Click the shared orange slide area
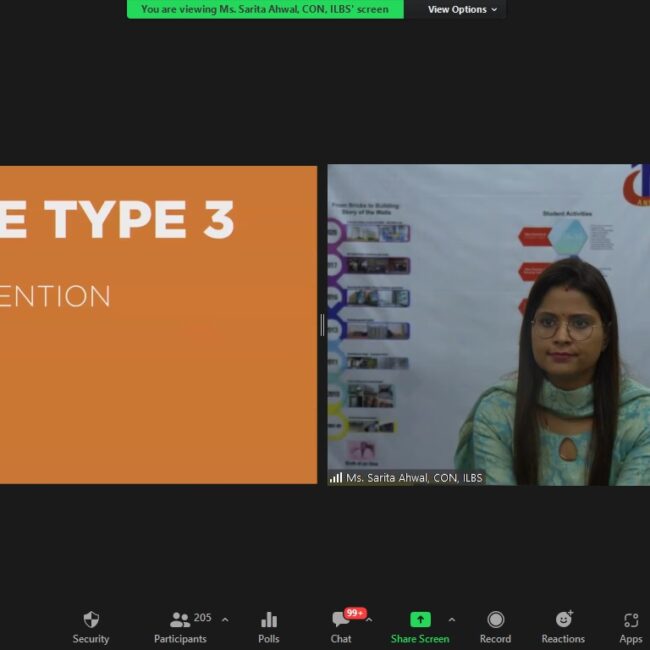 (158, 324)
